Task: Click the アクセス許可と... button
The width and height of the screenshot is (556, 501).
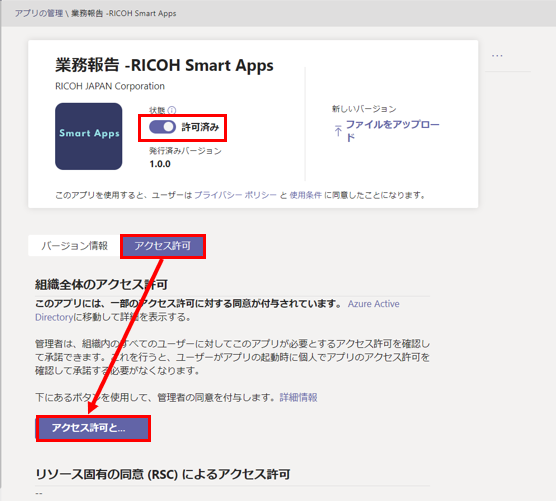Action: point(93,428)
